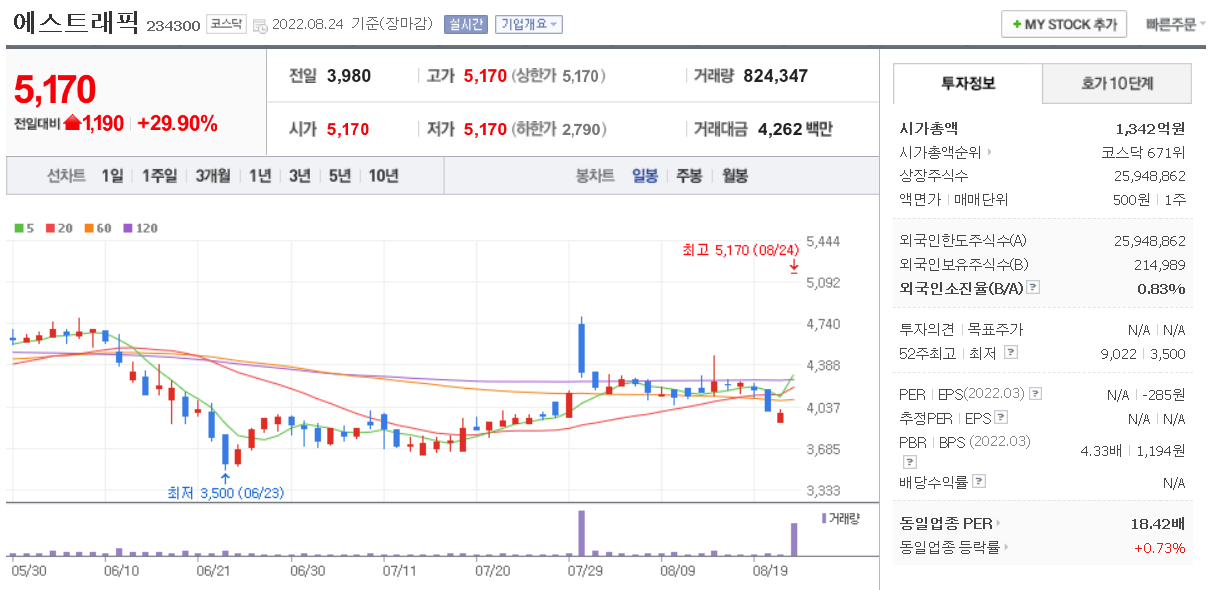This screenshot has width=1220, height=590.
Task: Click the small arrow beside 시가총액순위
Action: (990, 153)
